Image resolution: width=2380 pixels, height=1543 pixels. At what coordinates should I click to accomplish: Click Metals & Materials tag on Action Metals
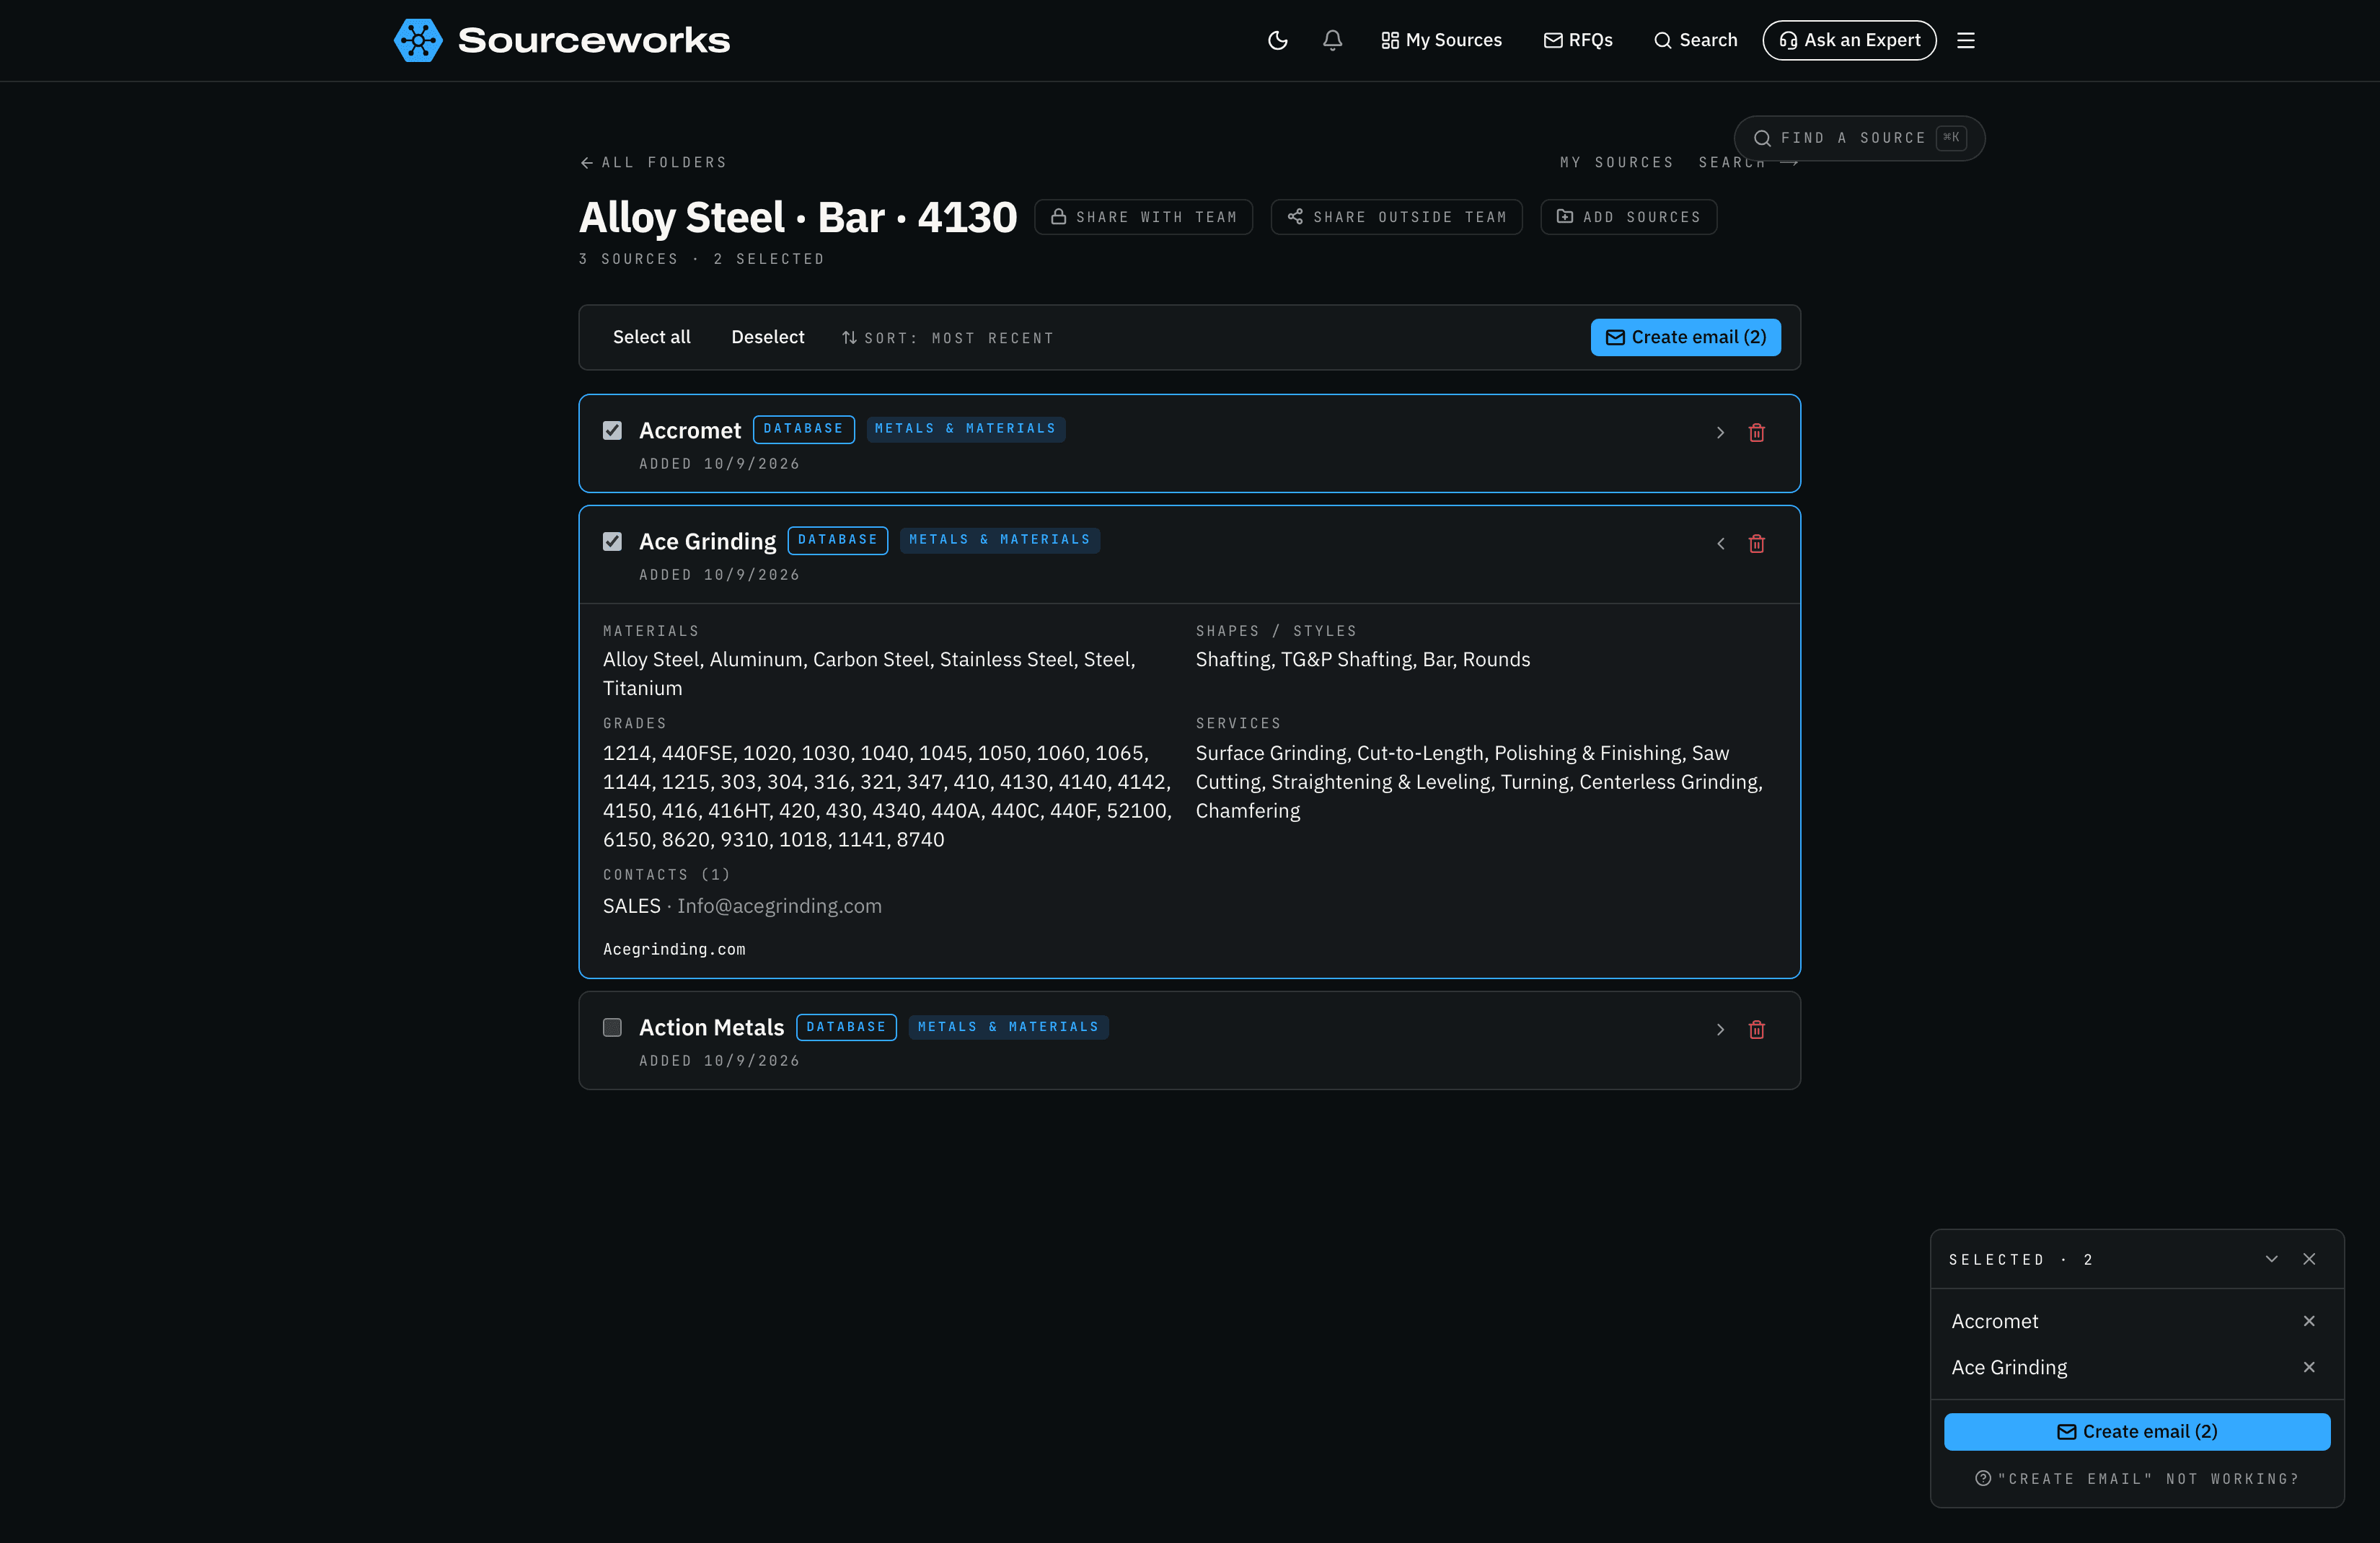click(x=1008, y=1027)
